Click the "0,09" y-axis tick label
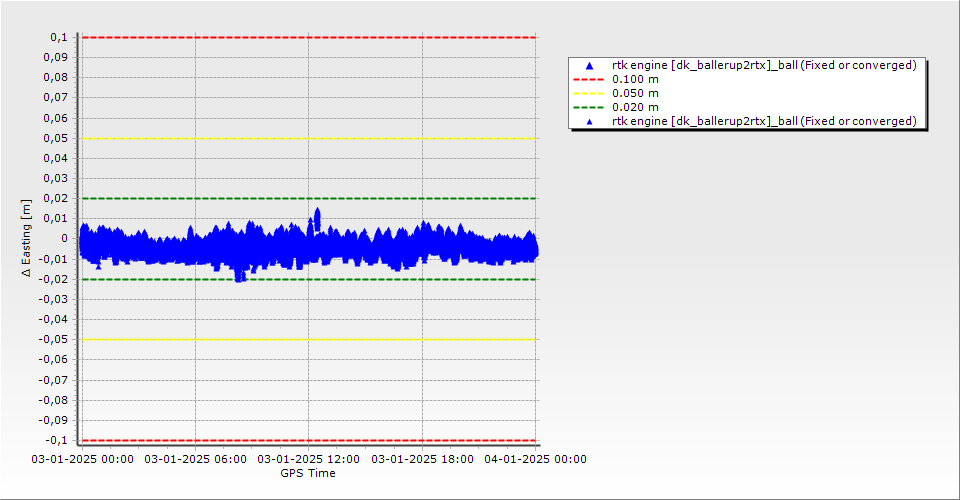This screenshot has width=960, height=500. click(x=56, y=58)
